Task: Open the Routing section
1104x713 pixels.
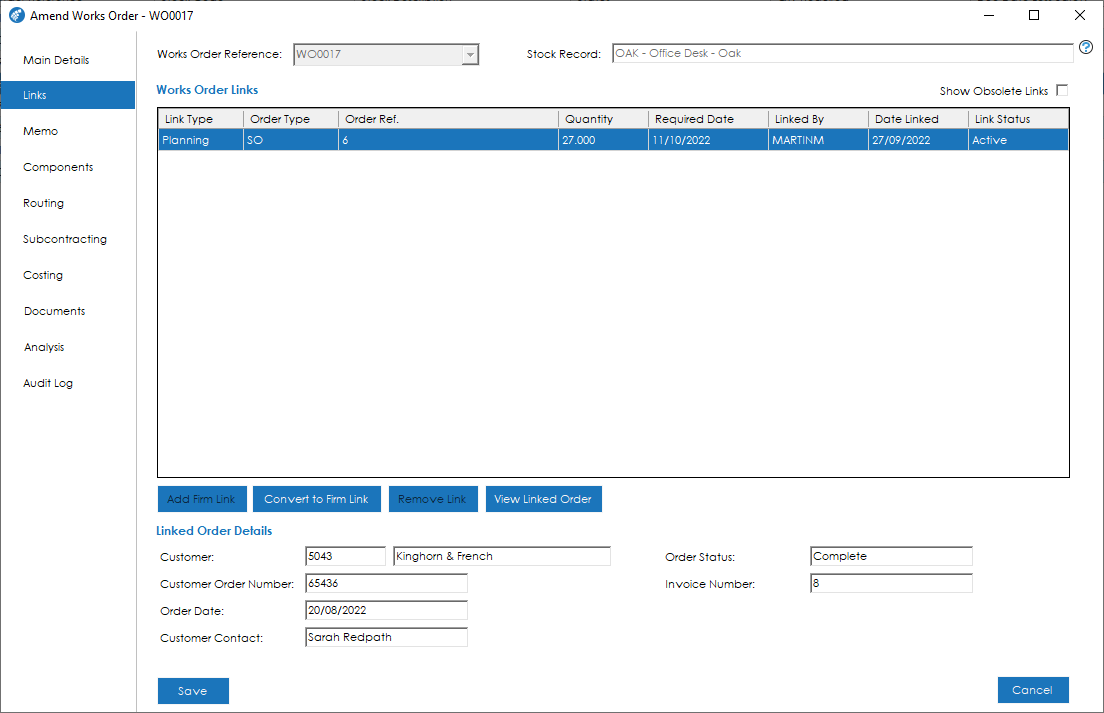Action: coord(43,203)
